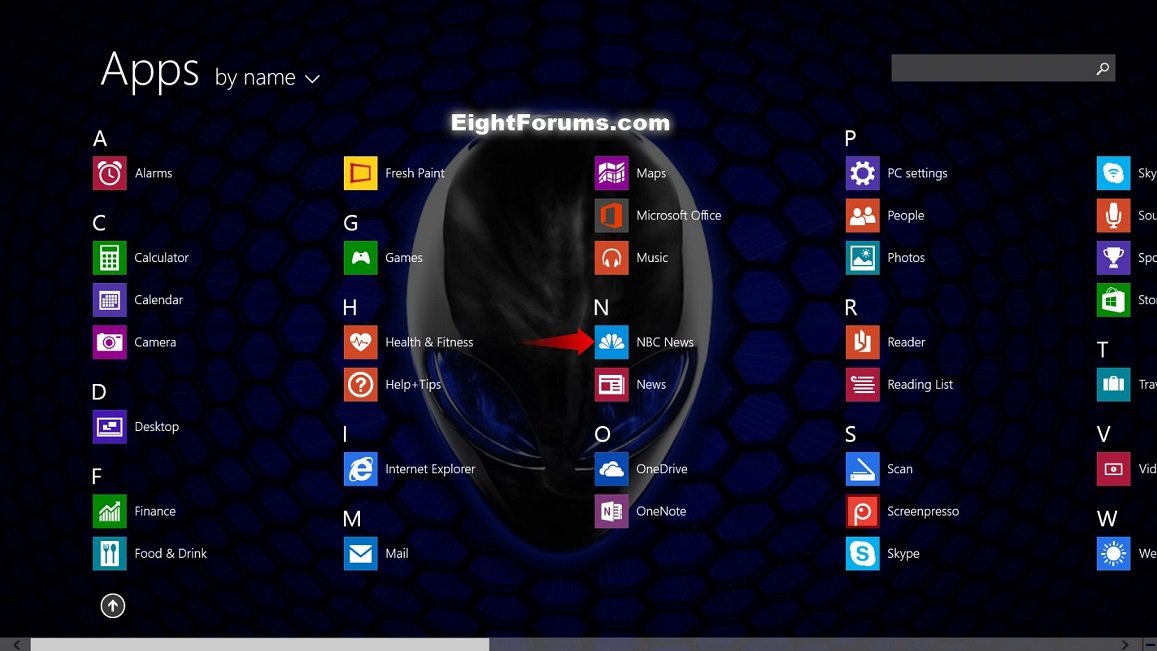The image size is (1157, 651).
Task: Click the letter F group header
Action: (97, 476)
